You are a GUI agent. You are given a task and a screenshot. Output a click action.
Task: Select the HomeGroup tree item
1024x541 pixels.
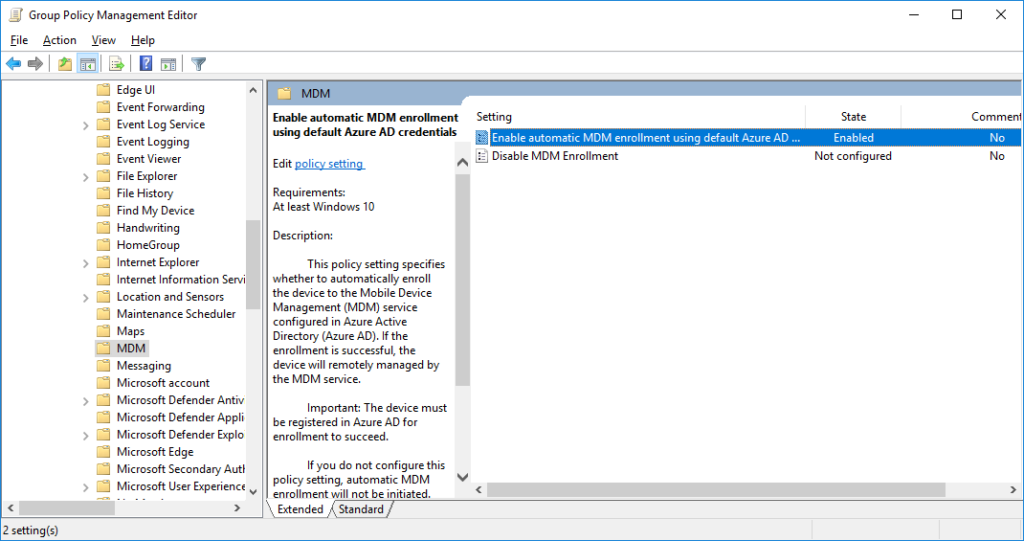[148, 244]
